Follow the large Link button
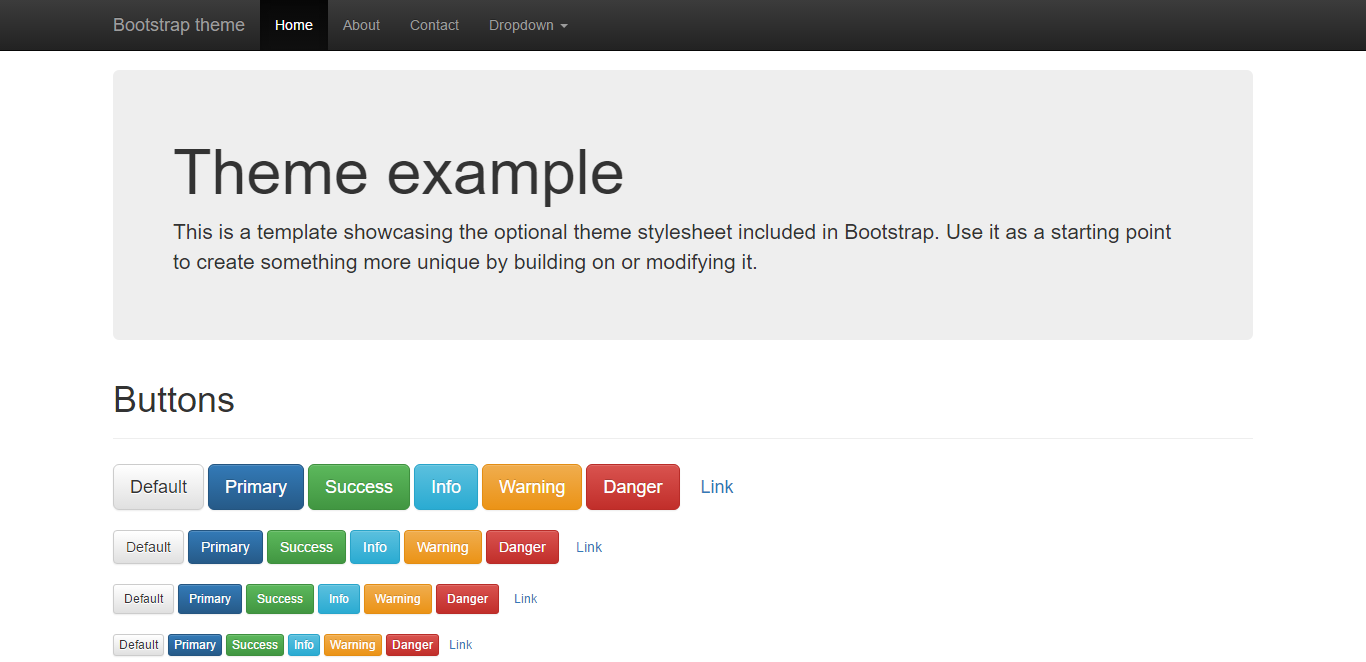 [x=716, y=487]
